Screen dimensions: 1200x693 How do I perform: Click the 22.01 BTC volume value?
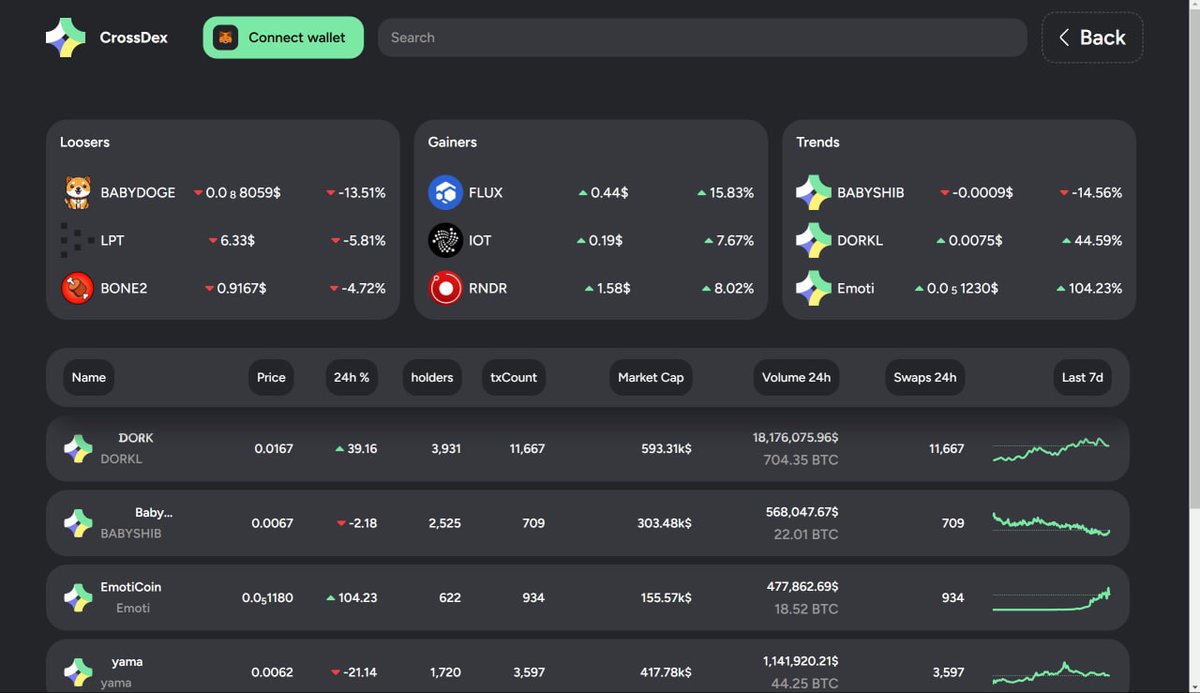[806, 534]
